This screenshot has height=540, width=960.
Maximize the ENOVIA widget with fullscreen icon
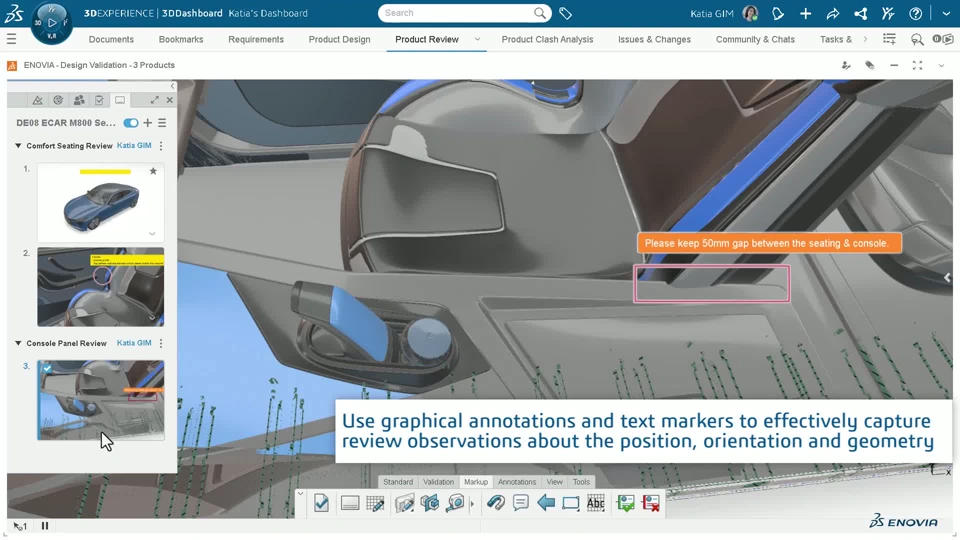(917, 66)
